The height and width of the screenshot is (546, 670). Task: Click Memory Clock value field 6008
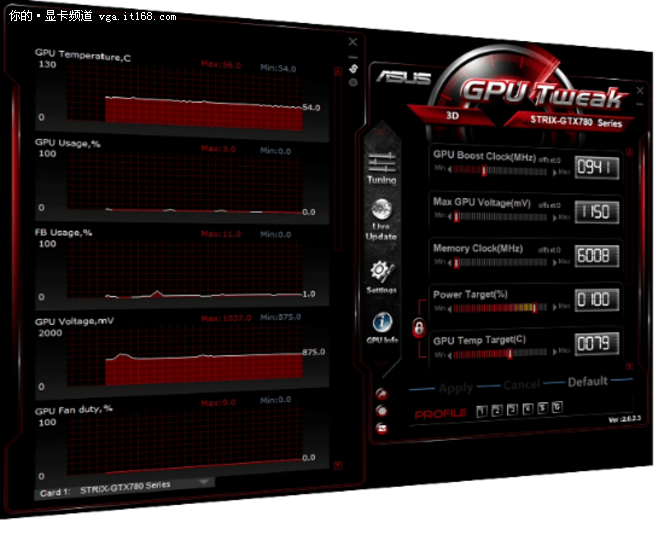597,256
